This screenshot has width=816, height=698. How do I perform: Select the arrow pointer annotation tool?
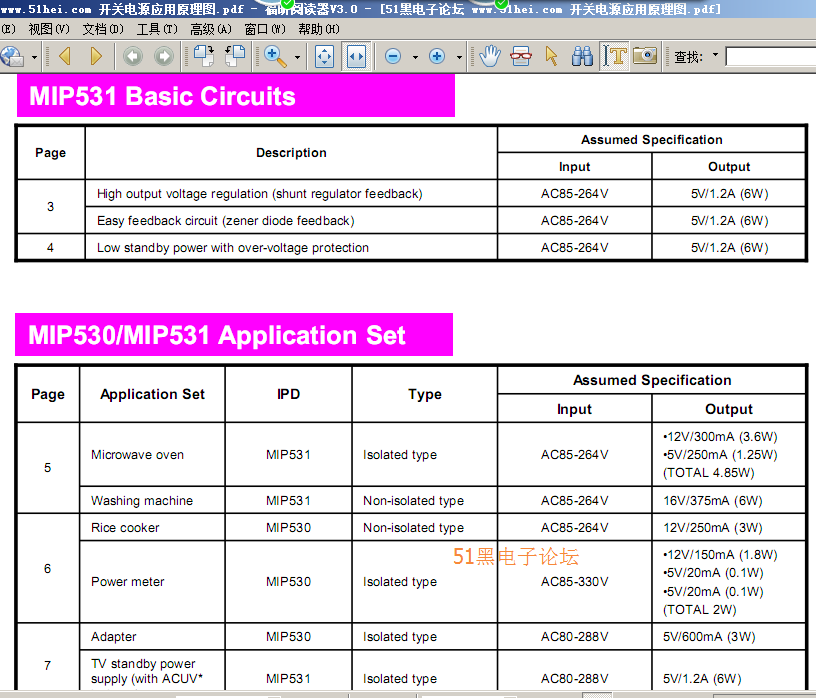pyautogui.click(x=552, y=56)
